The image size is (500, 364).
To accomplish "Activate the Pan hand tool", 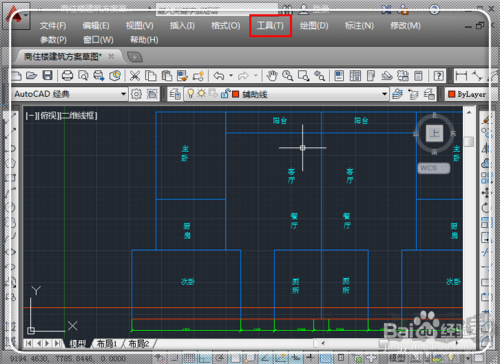I will point(272,76).
